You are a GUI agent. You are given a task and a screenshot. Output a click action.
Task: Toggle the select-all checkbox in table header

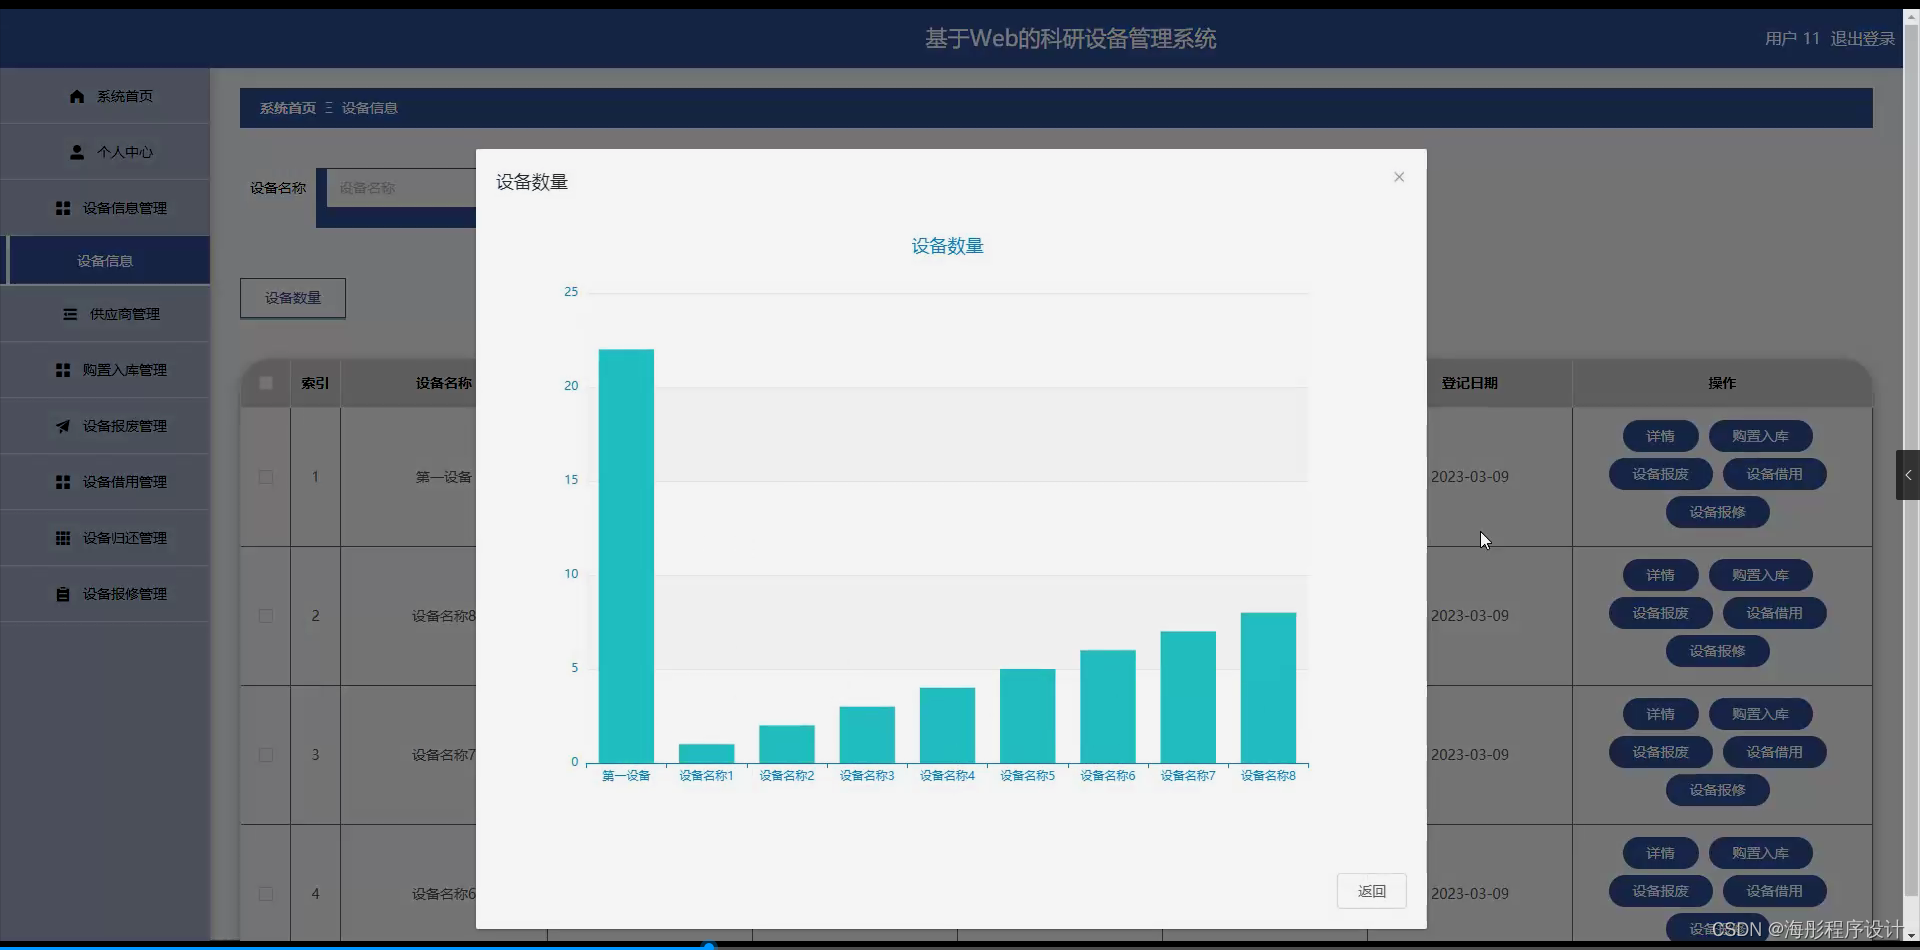tap(265, 383)
